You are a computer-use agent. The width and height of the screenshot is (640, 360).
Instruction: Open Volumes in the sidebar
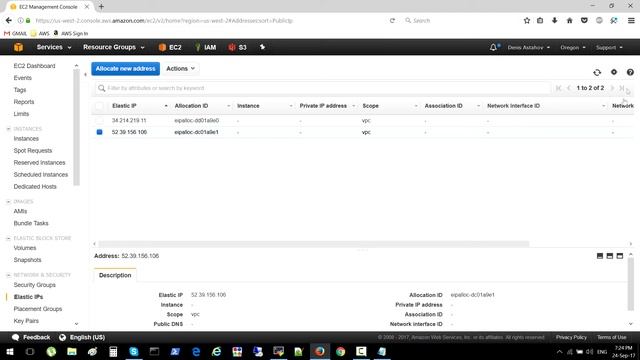click(x=24, y=248)
